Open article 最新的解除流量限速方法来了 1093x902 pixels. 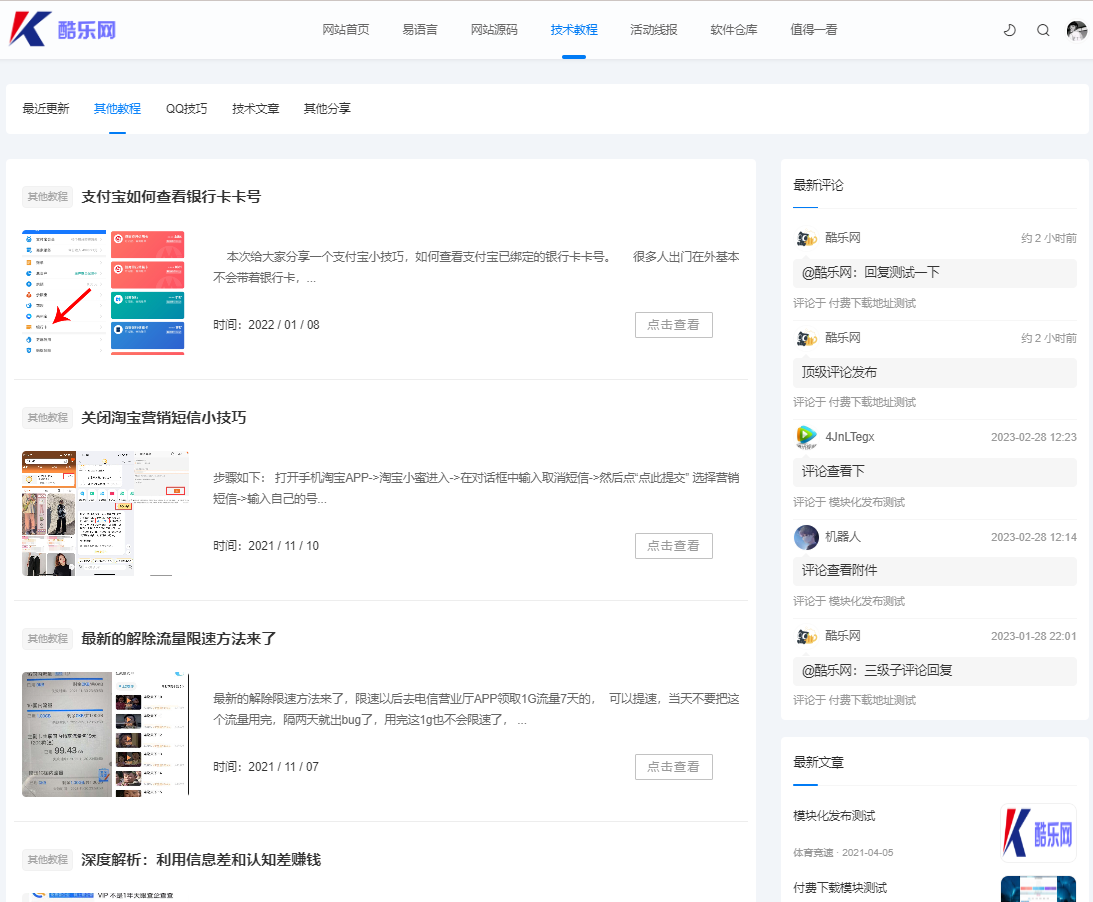click(178, 639)
